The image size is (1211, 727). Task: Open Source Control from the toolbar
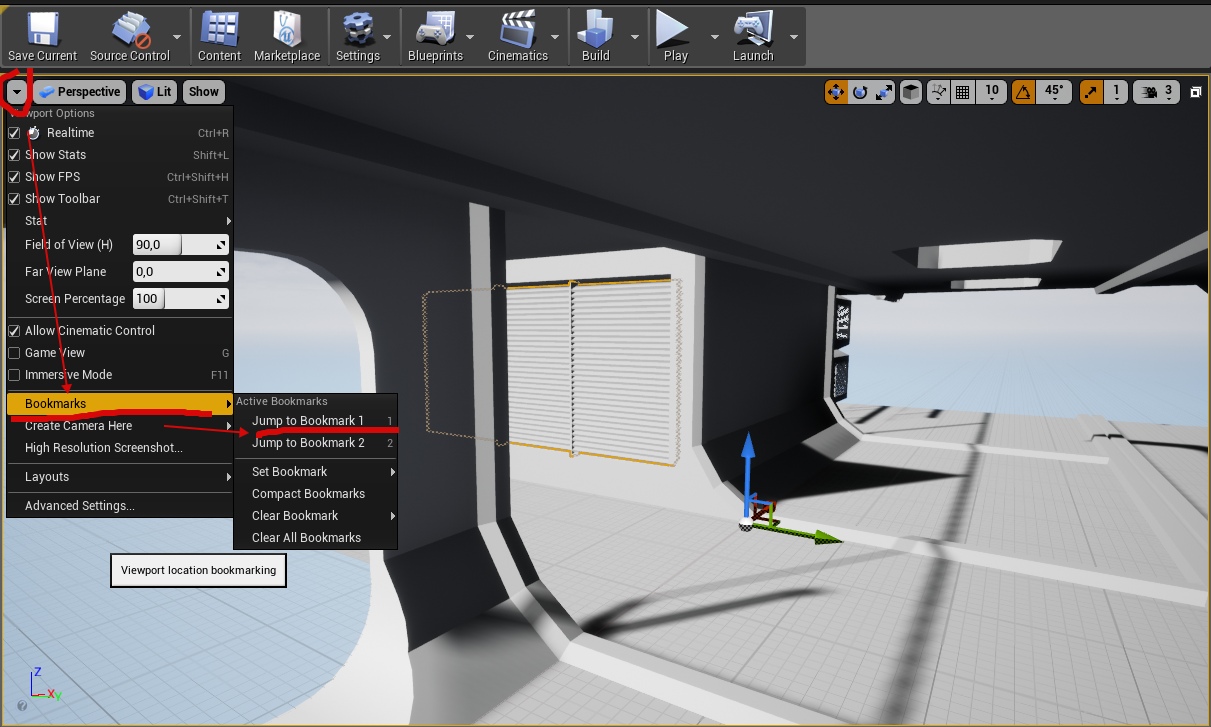130,37
